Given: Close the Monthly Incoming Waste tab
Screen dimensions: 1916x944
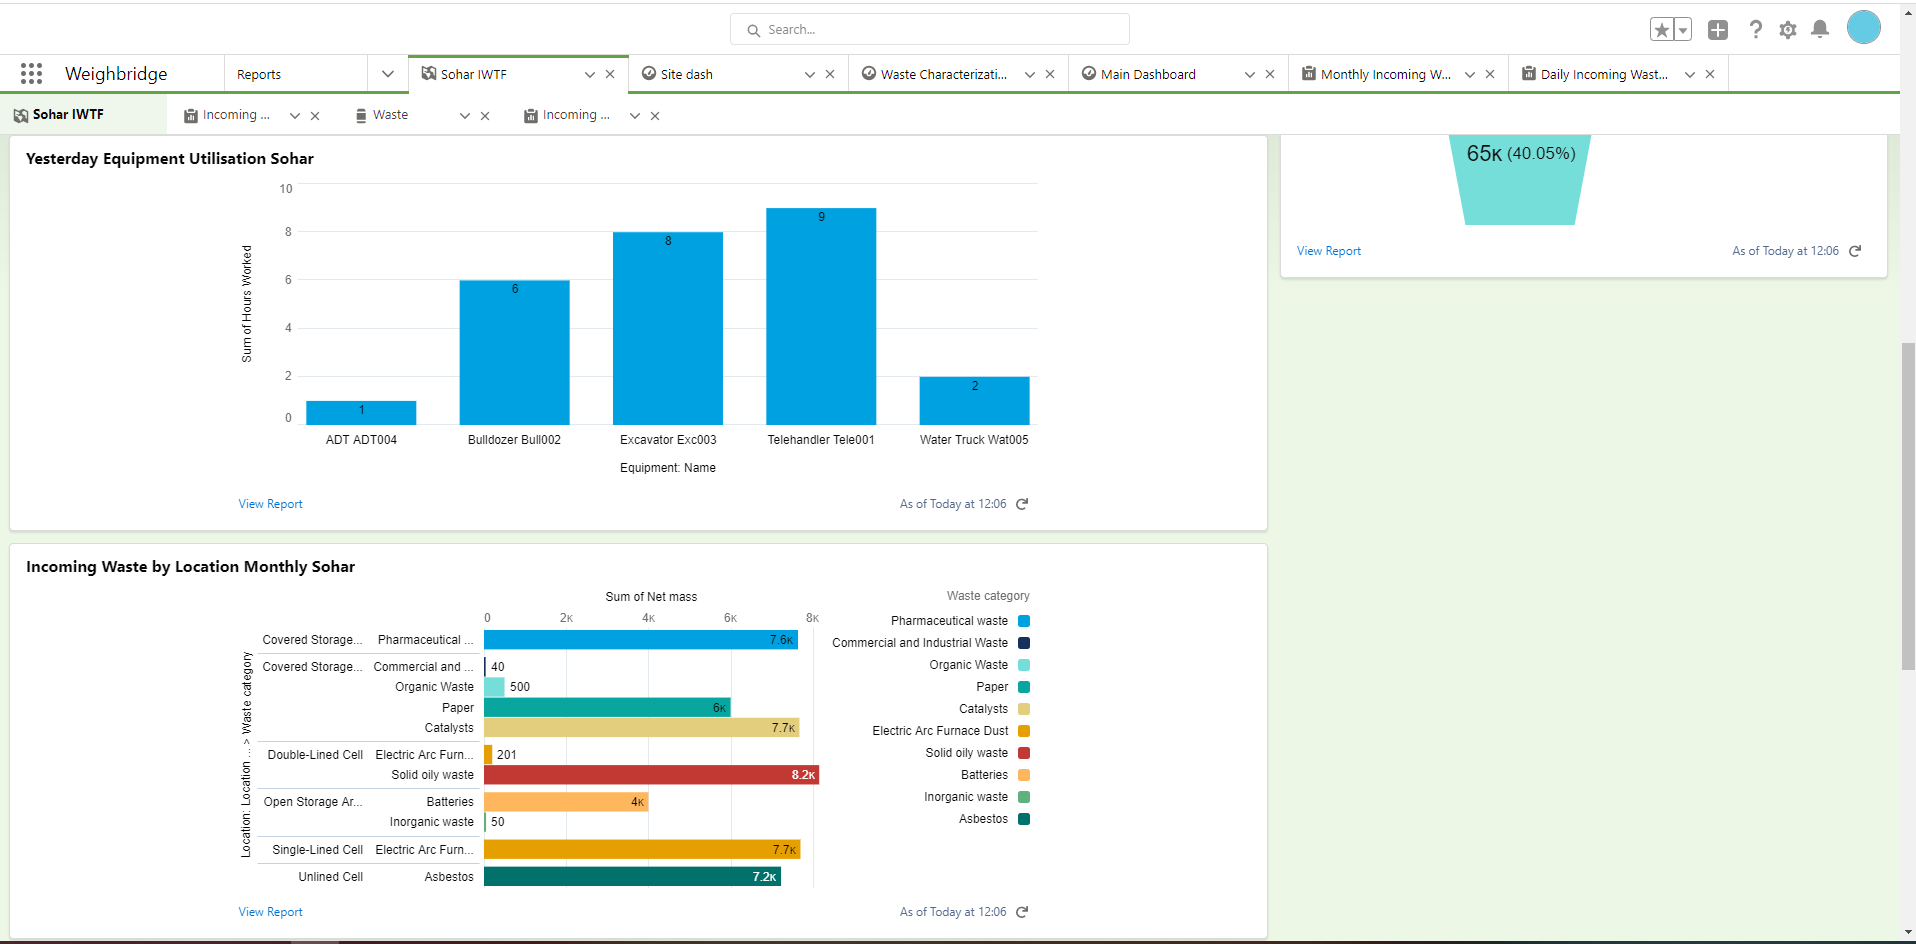Looking at the screenshot, I should click(x=1490, y=74).
